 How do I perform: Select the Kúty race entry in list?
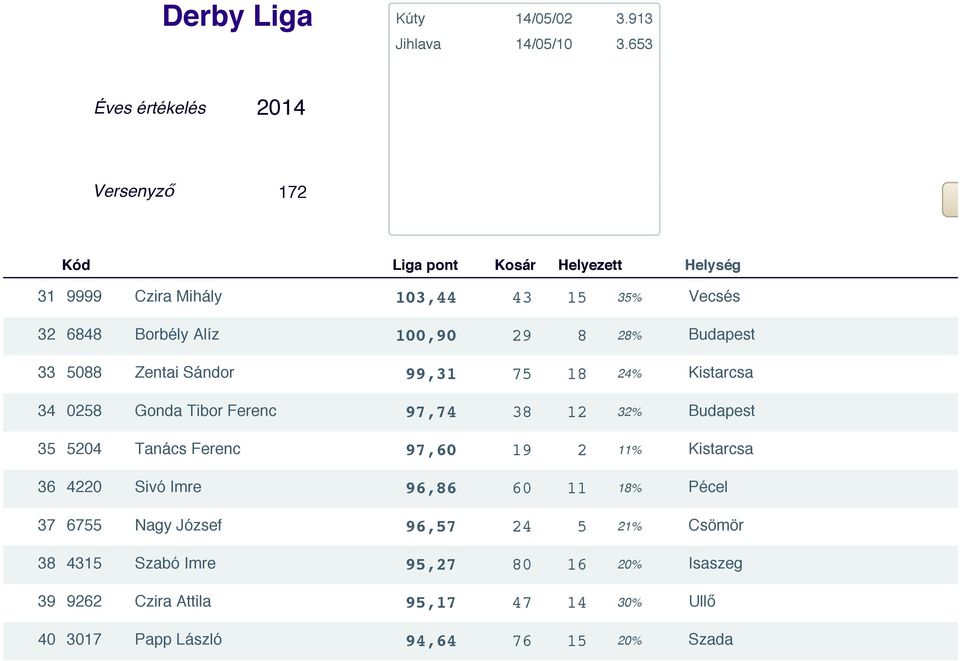(x=524, y=18)
